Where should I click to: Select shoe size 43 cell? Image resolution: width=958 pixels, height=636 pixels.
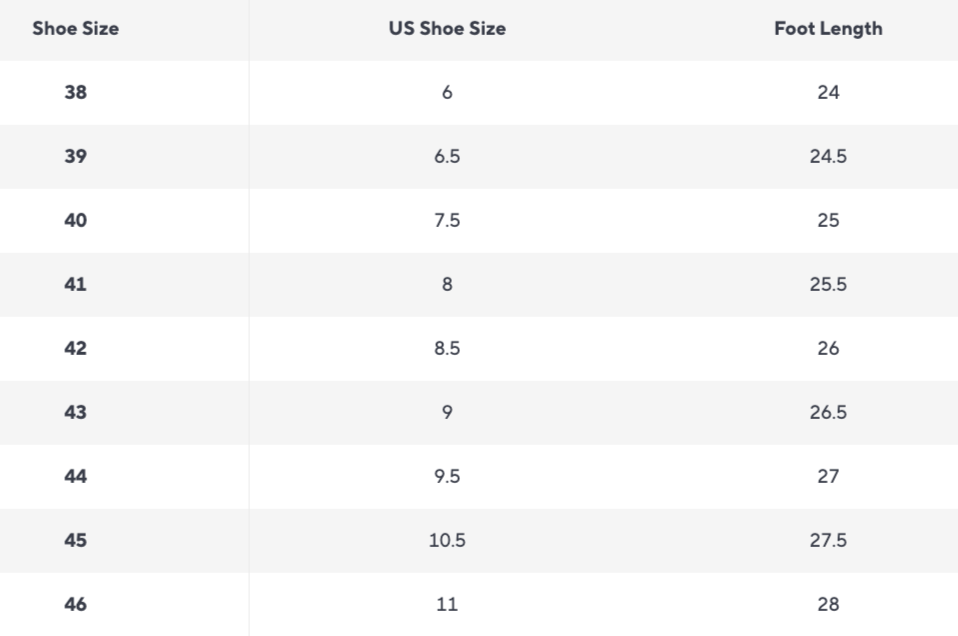pos(75,413)
